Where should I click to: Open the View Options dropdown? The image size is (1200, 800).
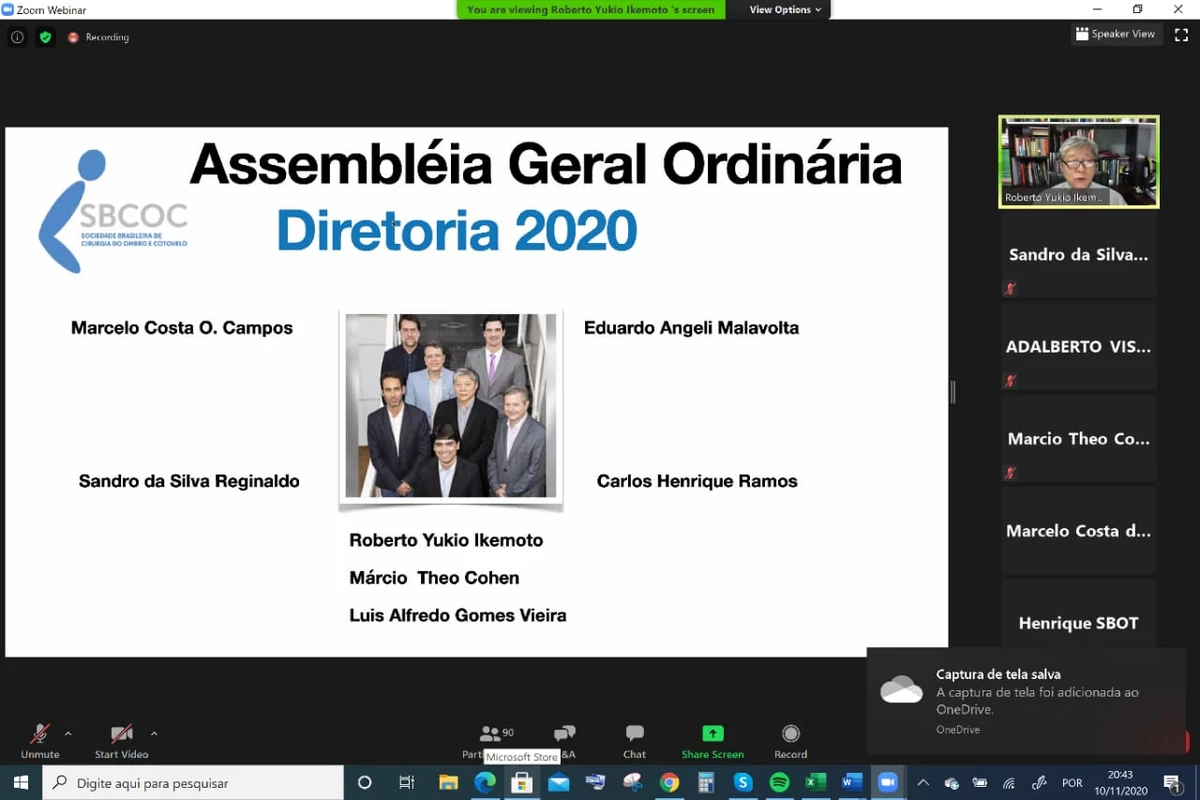(786, 10)
